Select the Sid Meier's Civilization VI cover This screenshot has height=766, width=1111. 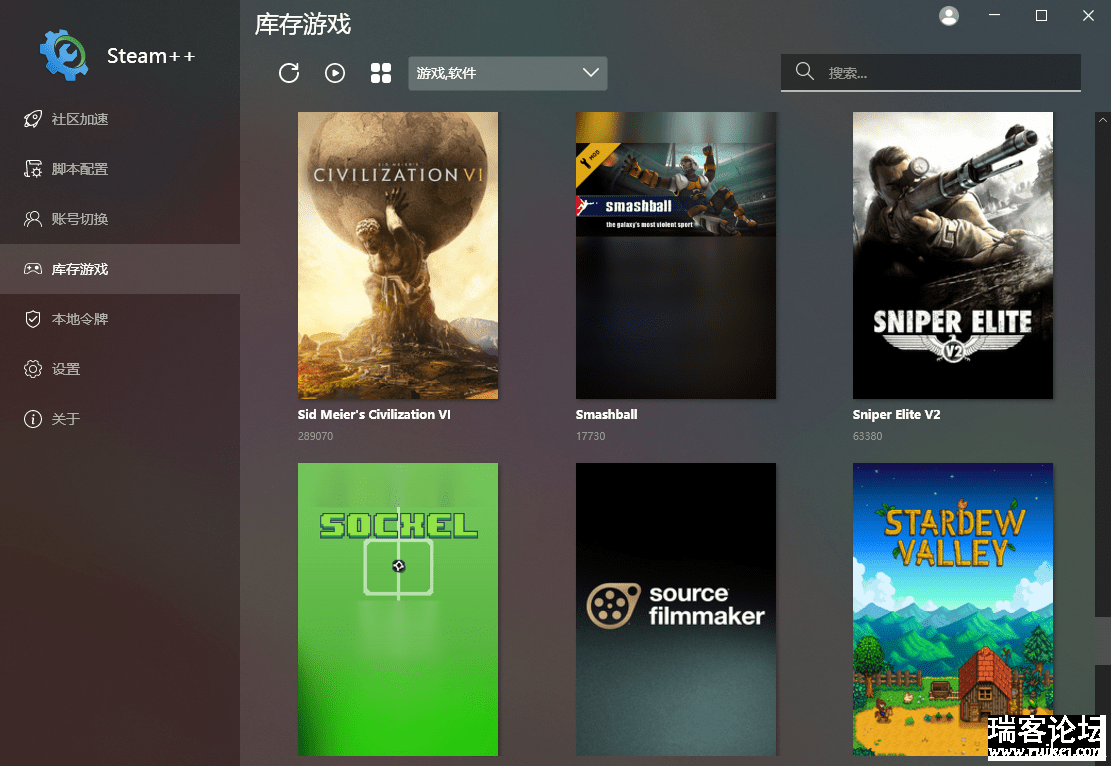pyautogui.click(x=398, y=255)
